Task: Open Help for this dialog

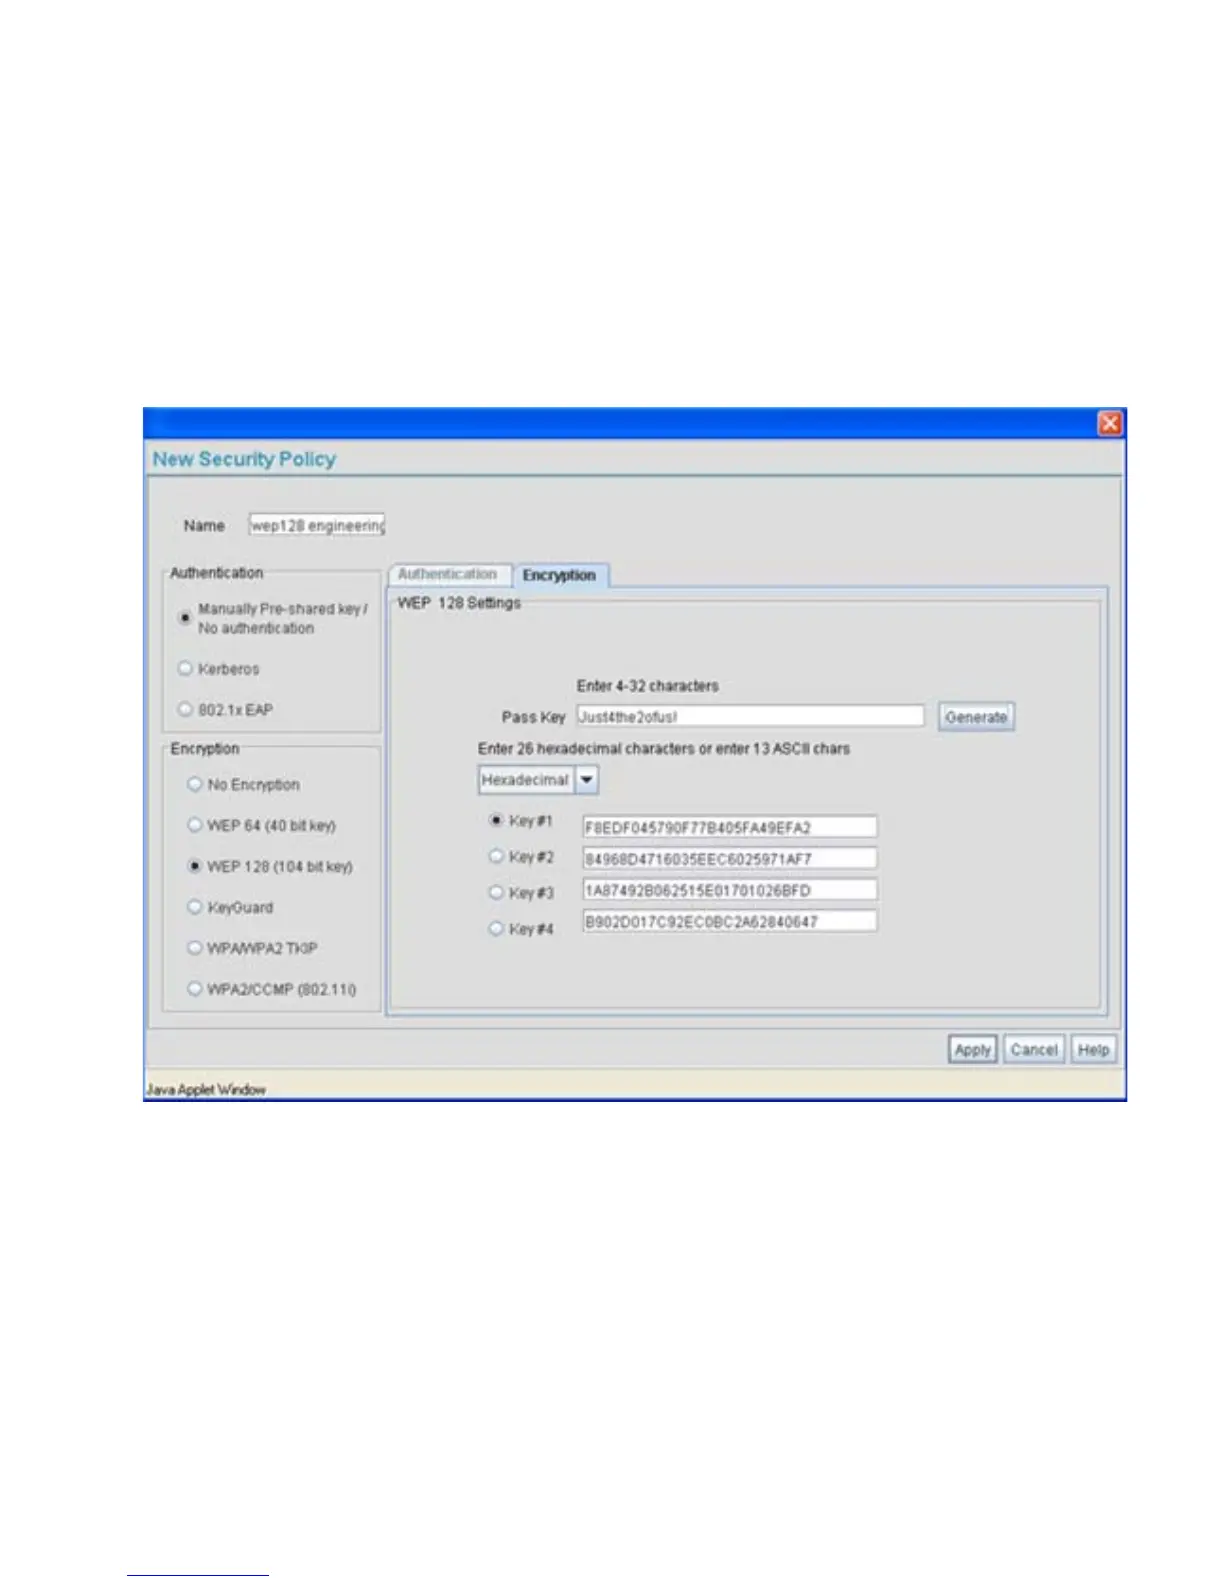Action: (1093, 1049)
